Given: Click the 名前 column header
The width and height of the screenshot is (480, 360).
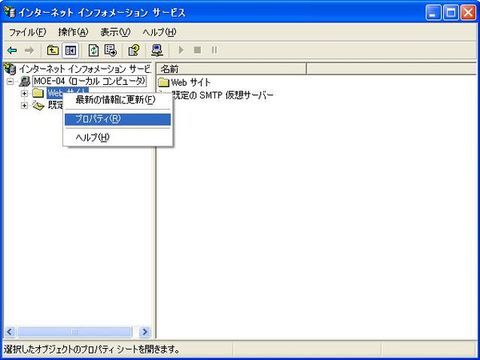Looking at the screenshot, I should click(x=231, y=69).
